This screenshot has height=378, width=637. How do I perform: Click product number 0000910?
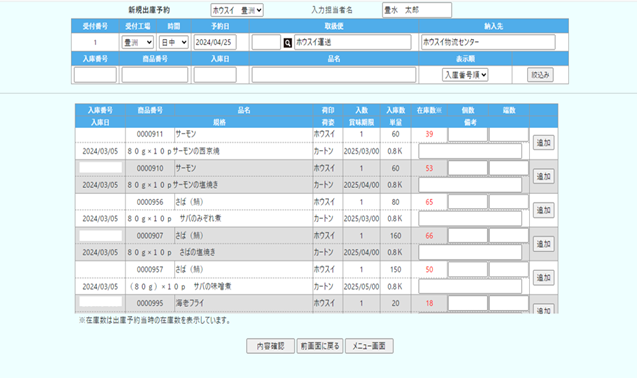150,168
